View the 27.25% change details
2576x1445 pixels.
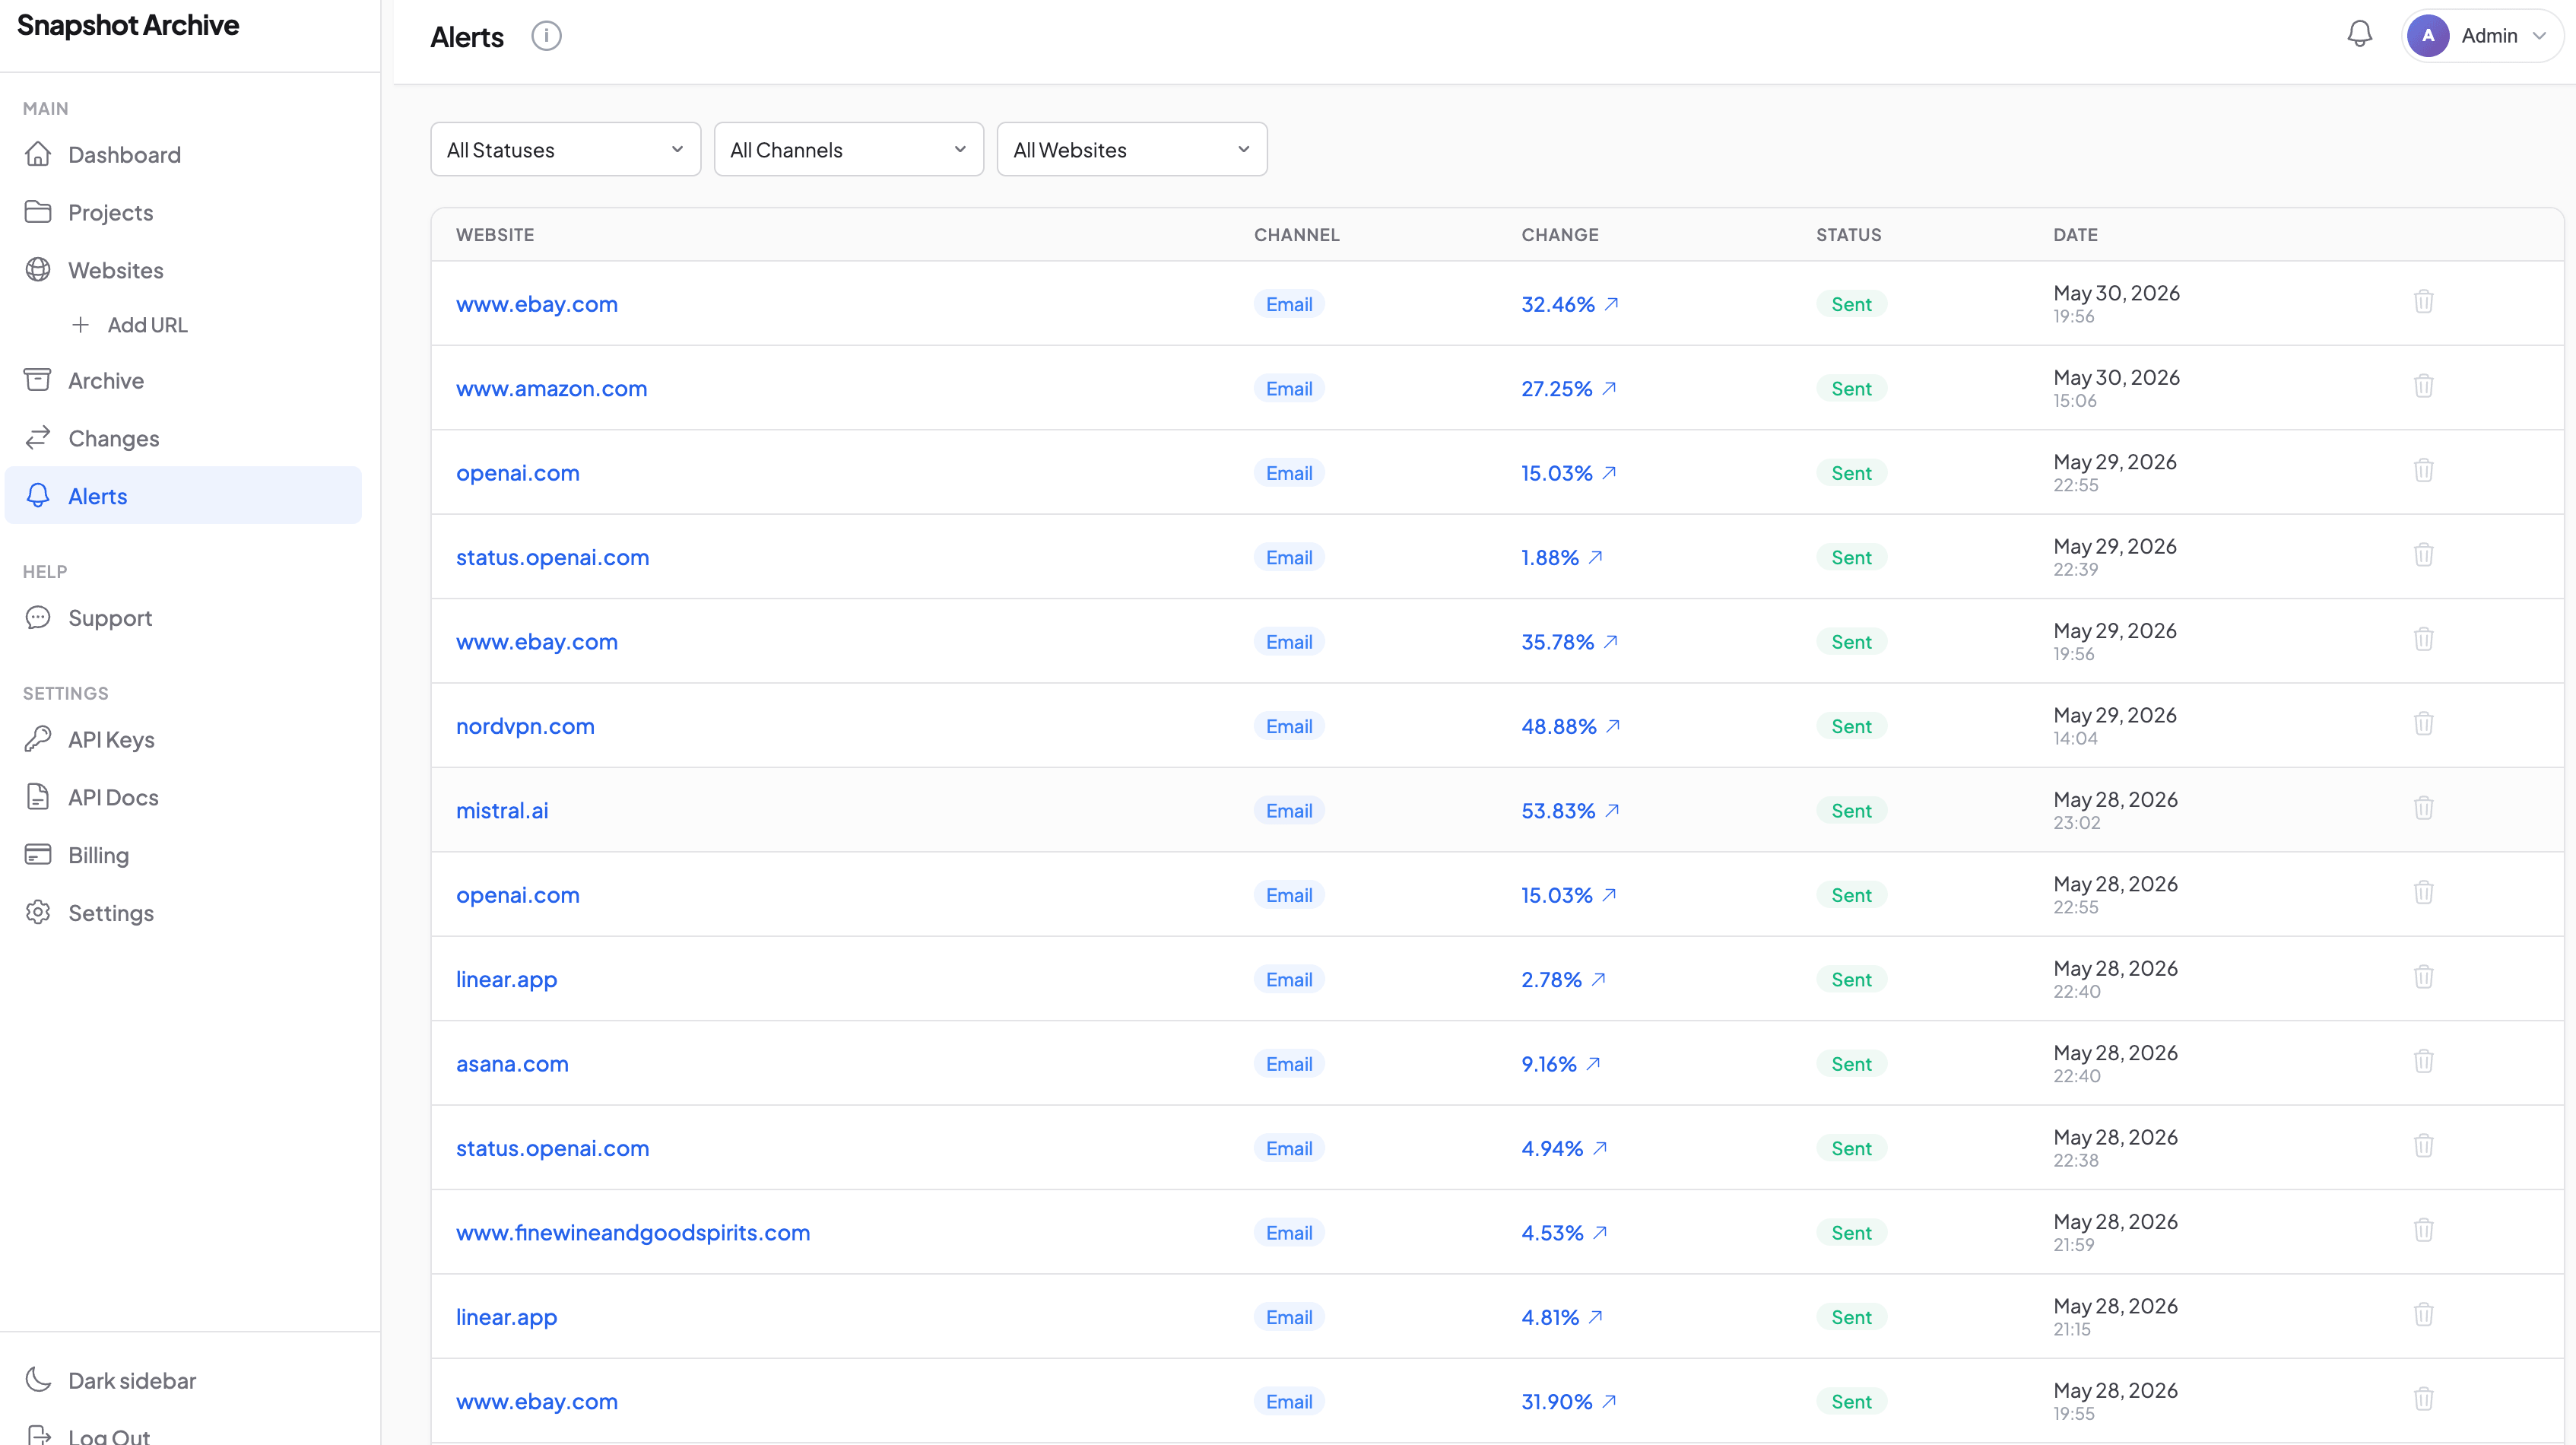pos(1568,389)
